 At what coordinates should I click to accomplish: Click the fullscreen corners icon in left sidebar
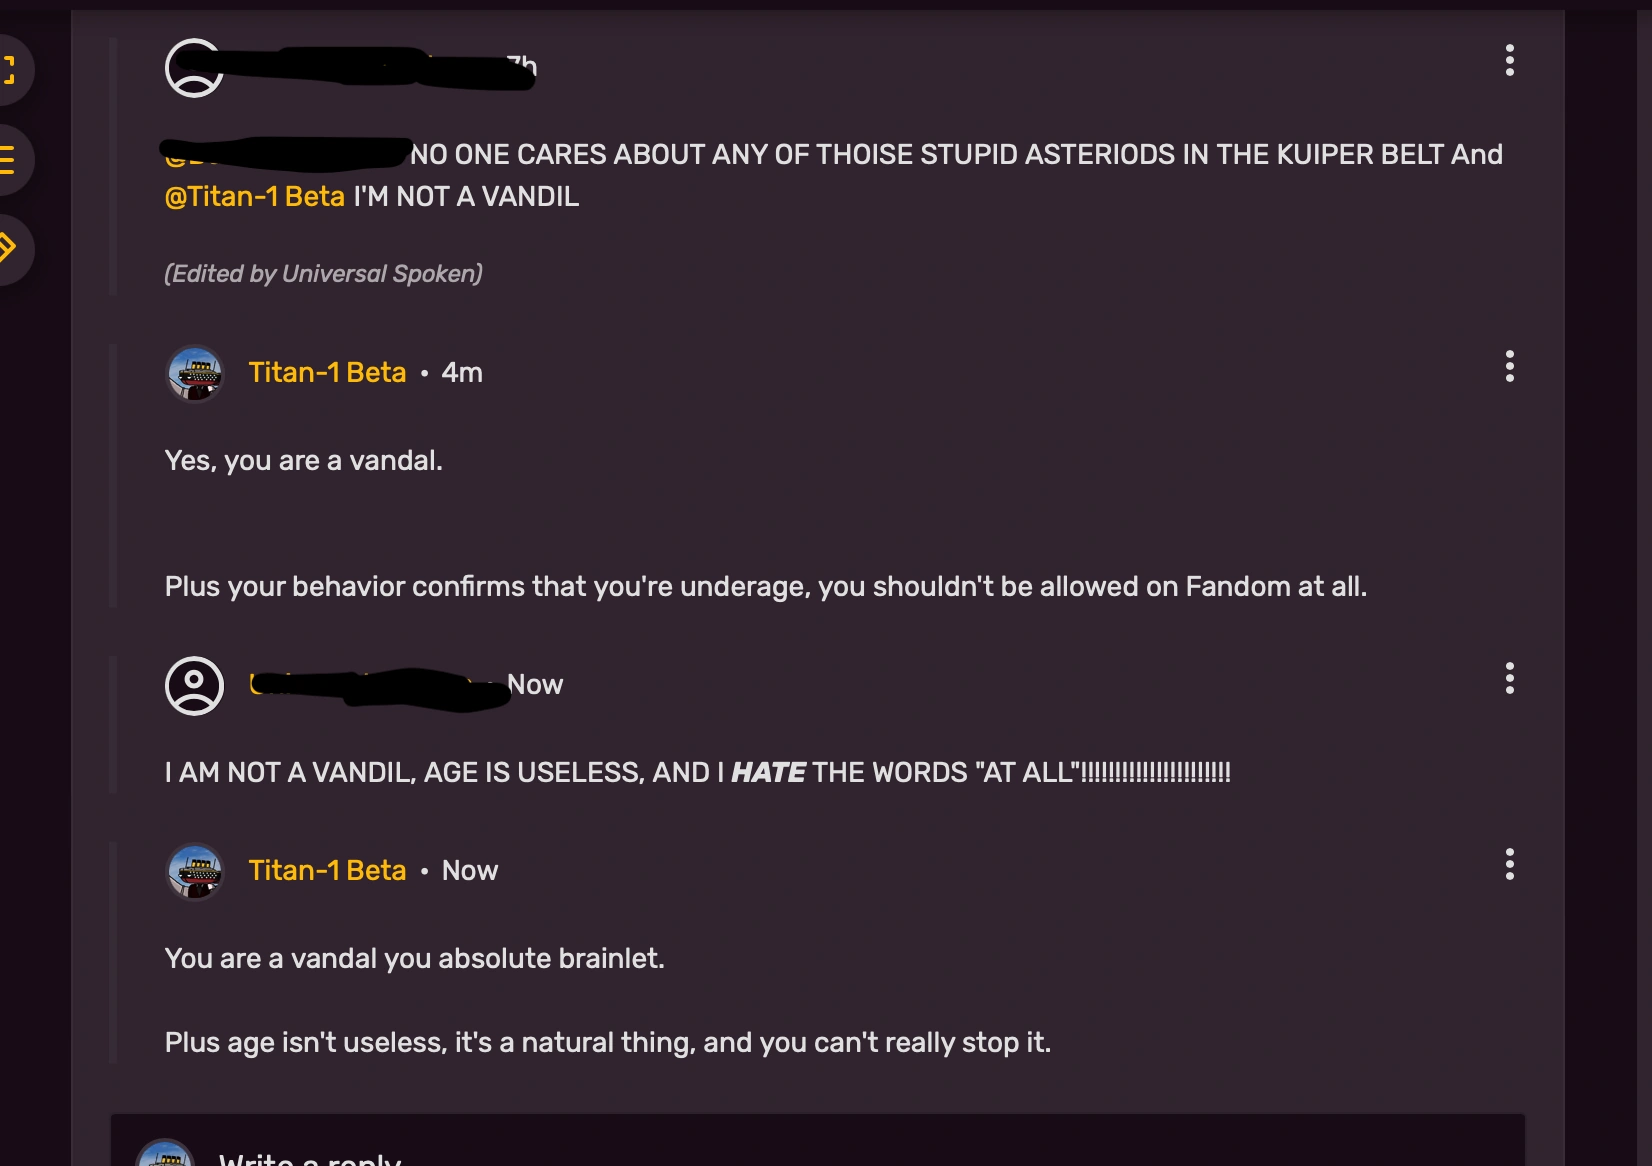point(10,70)
